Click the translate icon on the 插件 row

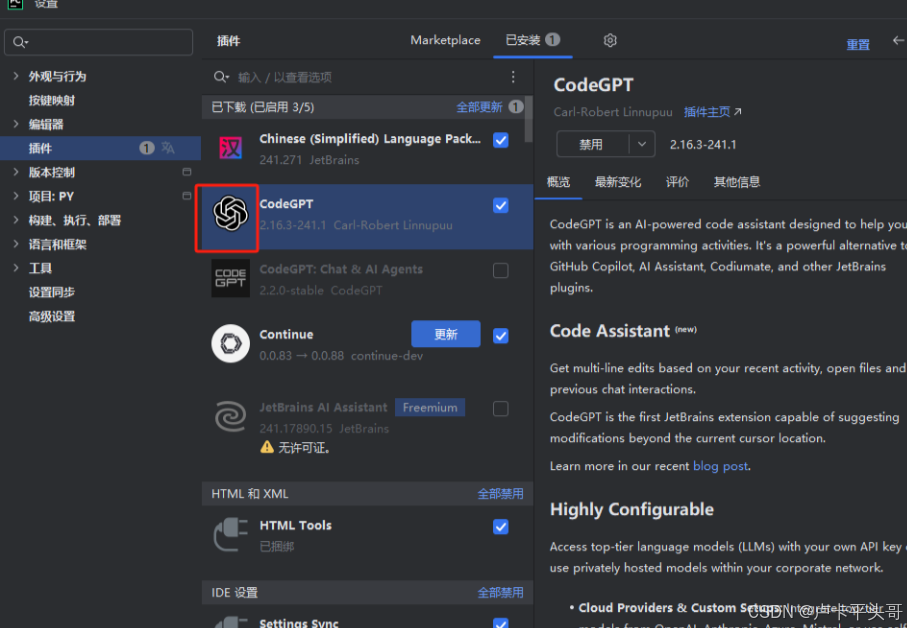[168, 148]
